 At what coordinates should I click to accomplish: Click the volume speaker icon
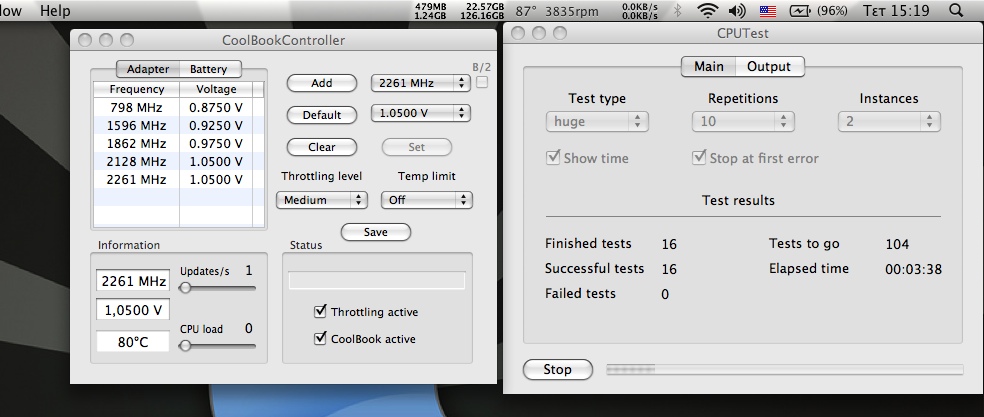point(737,11)
